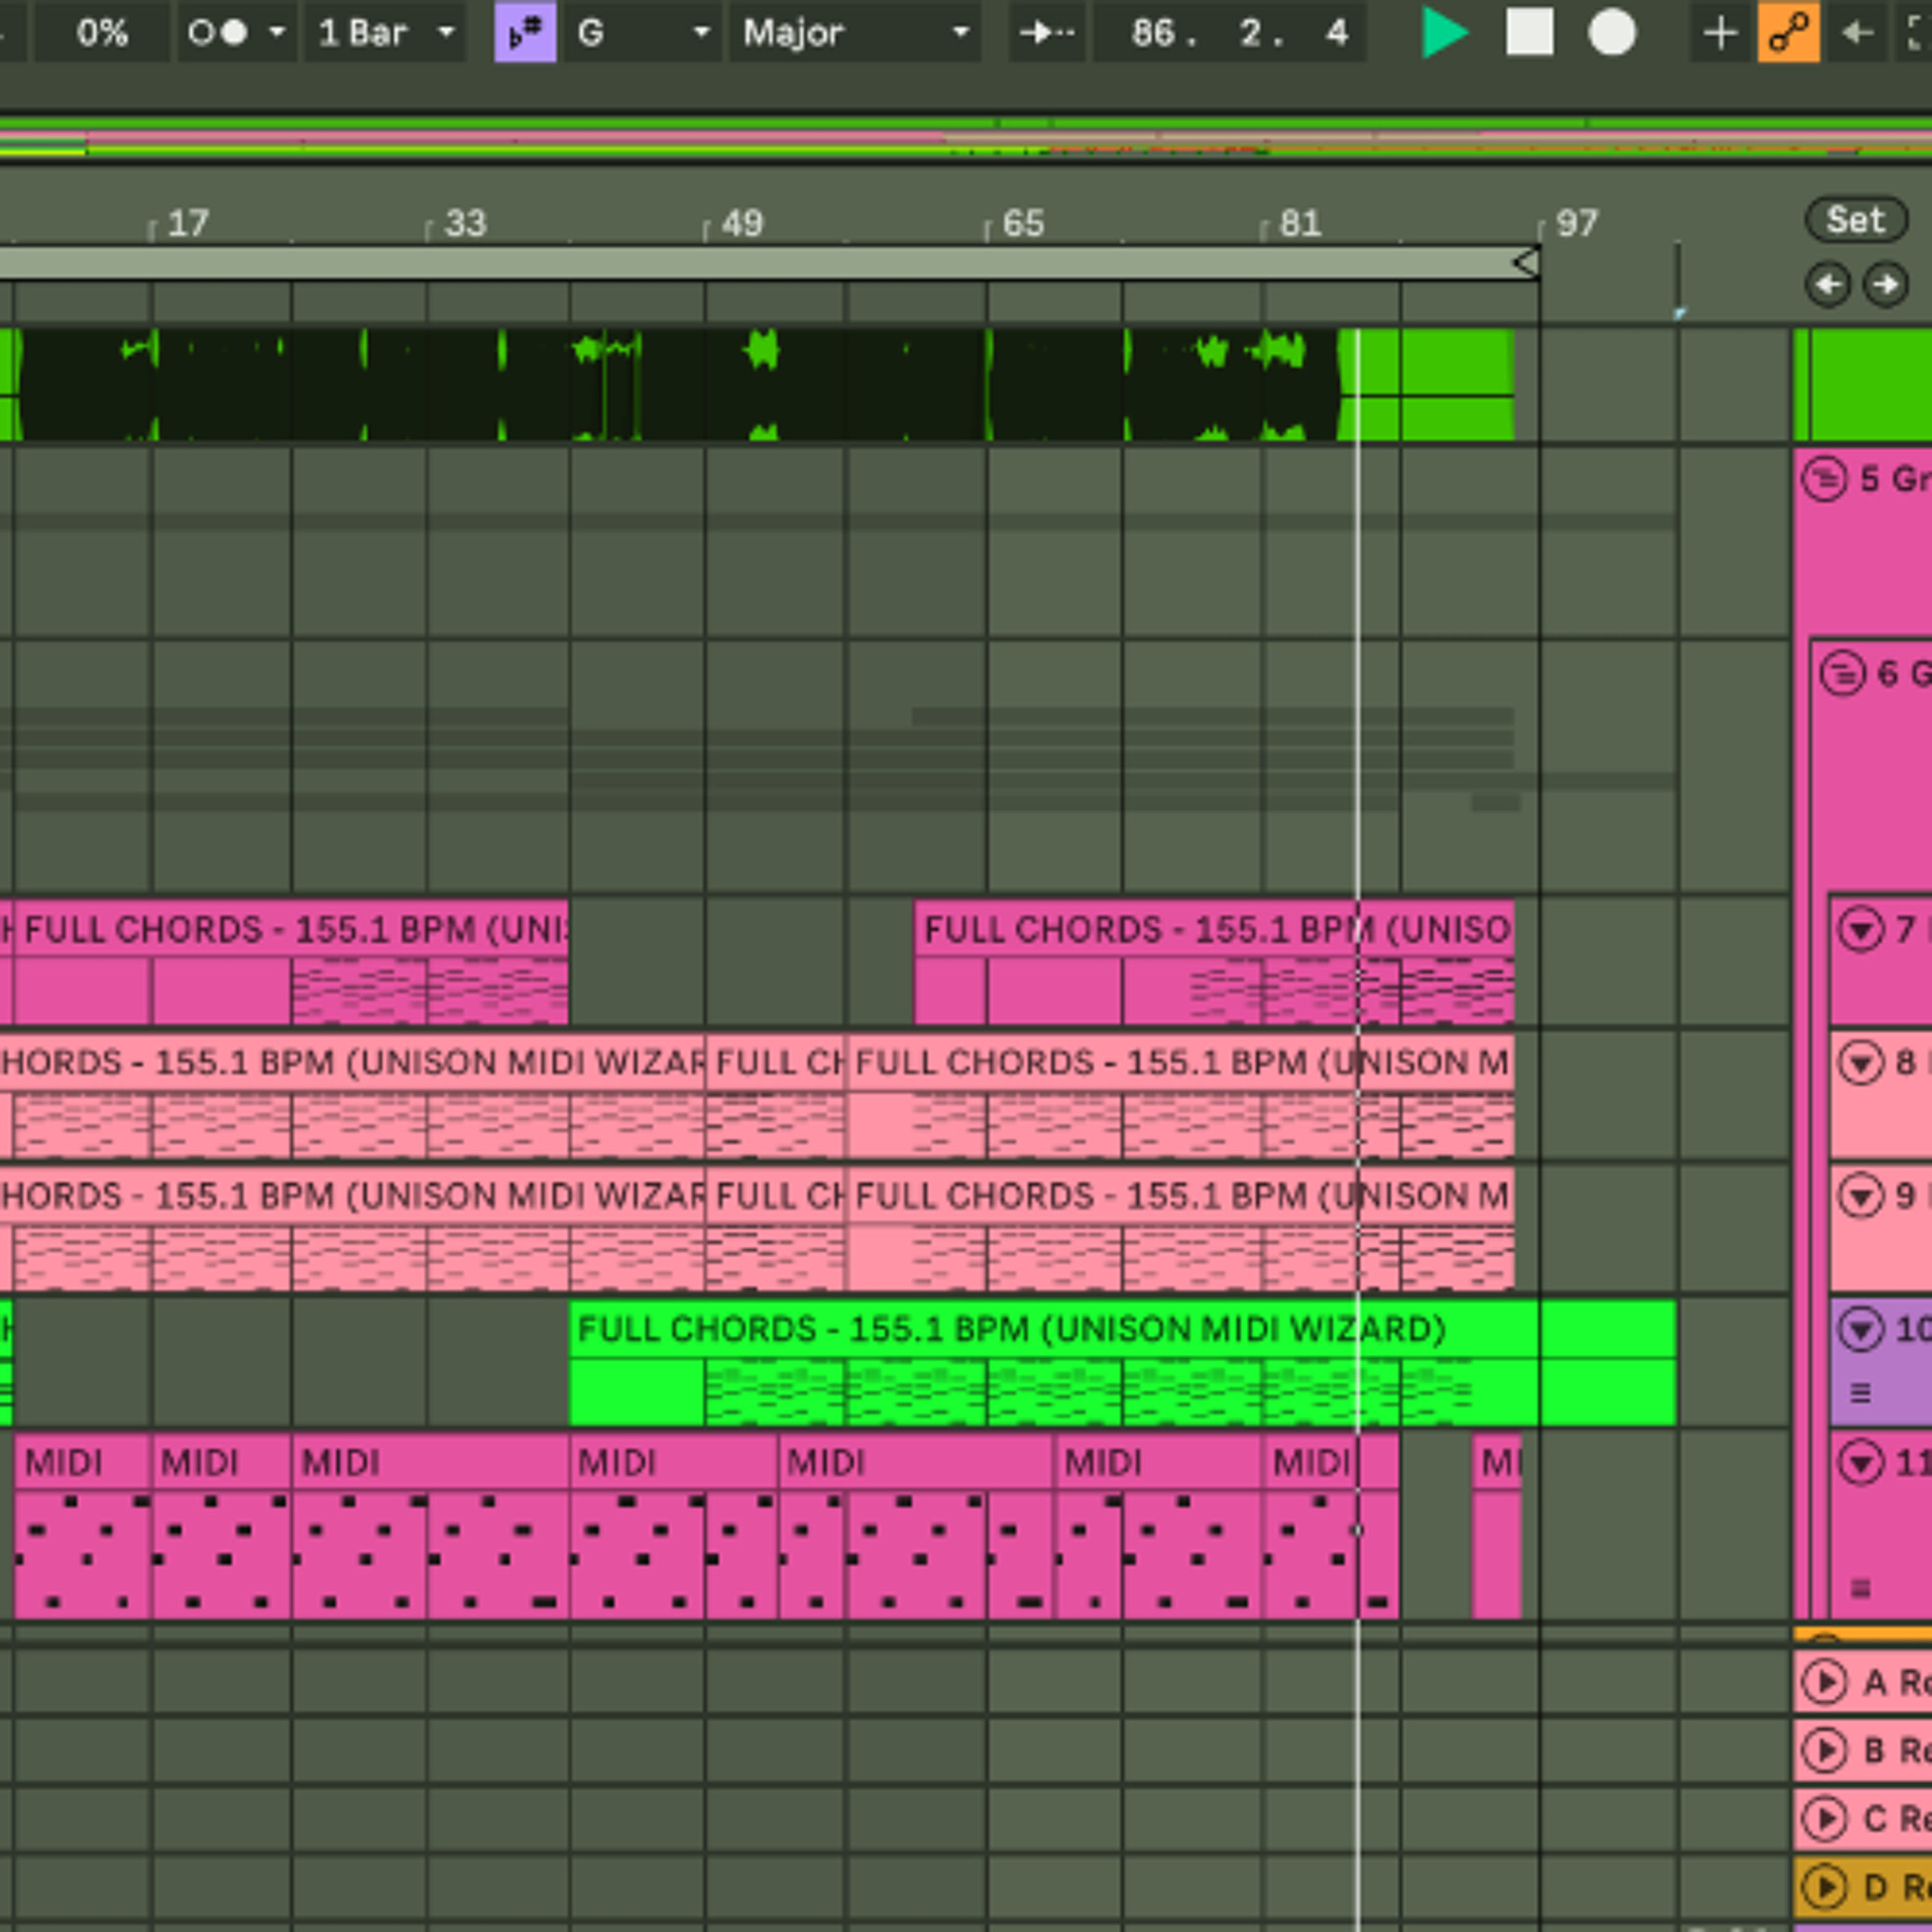Toggle Scale Mode highlight button
1932x1932 pixels.
(x=525, y=33)
